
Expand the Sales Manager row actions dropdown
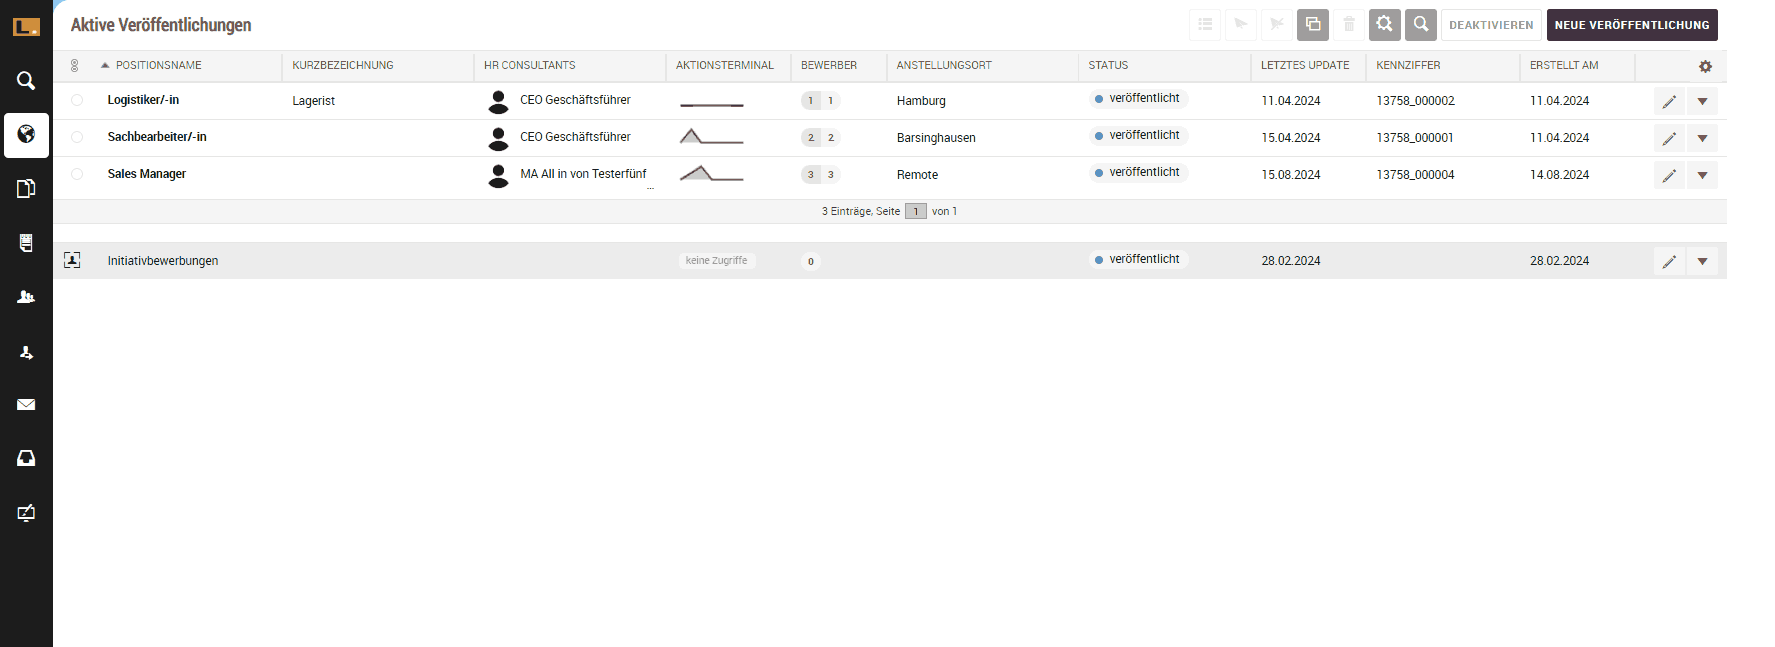click(x=1702, y=175)
